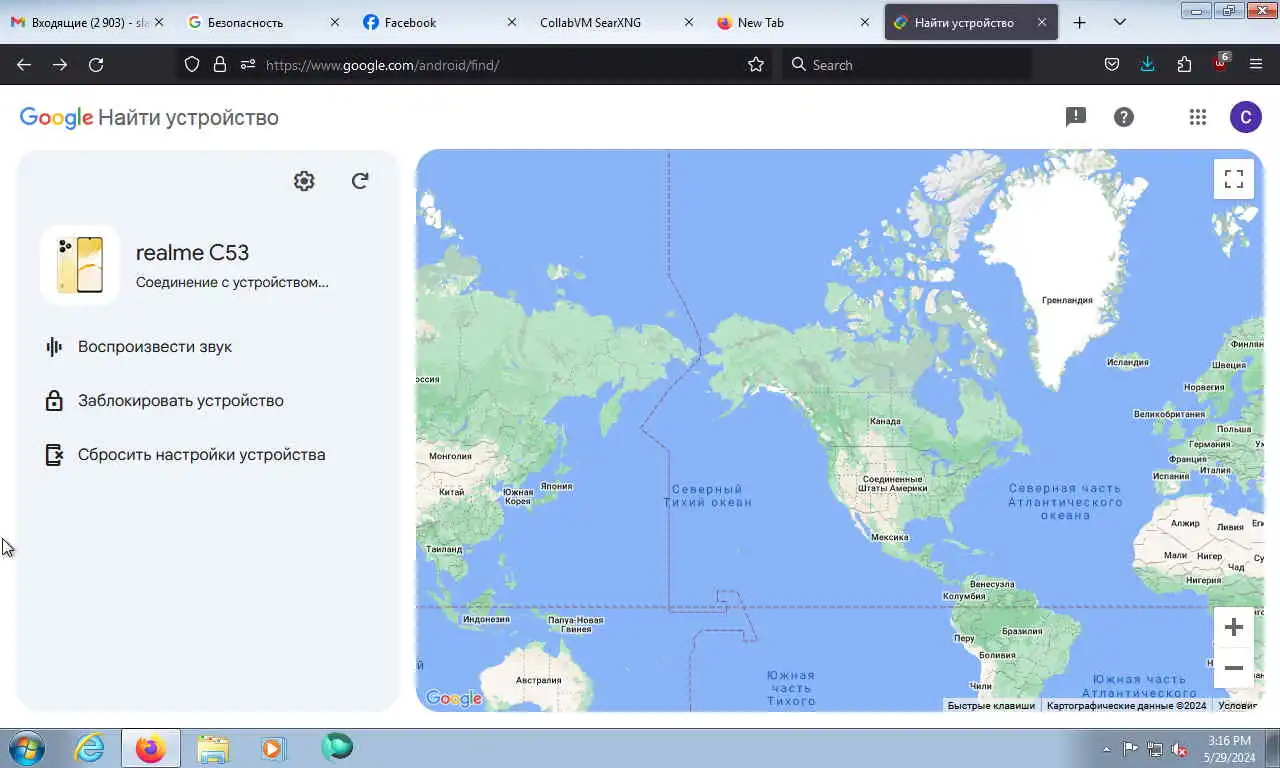Close the Facebook tab
Screen dimensions: 1280x768
pyautogui.click(x=512, y=22)
